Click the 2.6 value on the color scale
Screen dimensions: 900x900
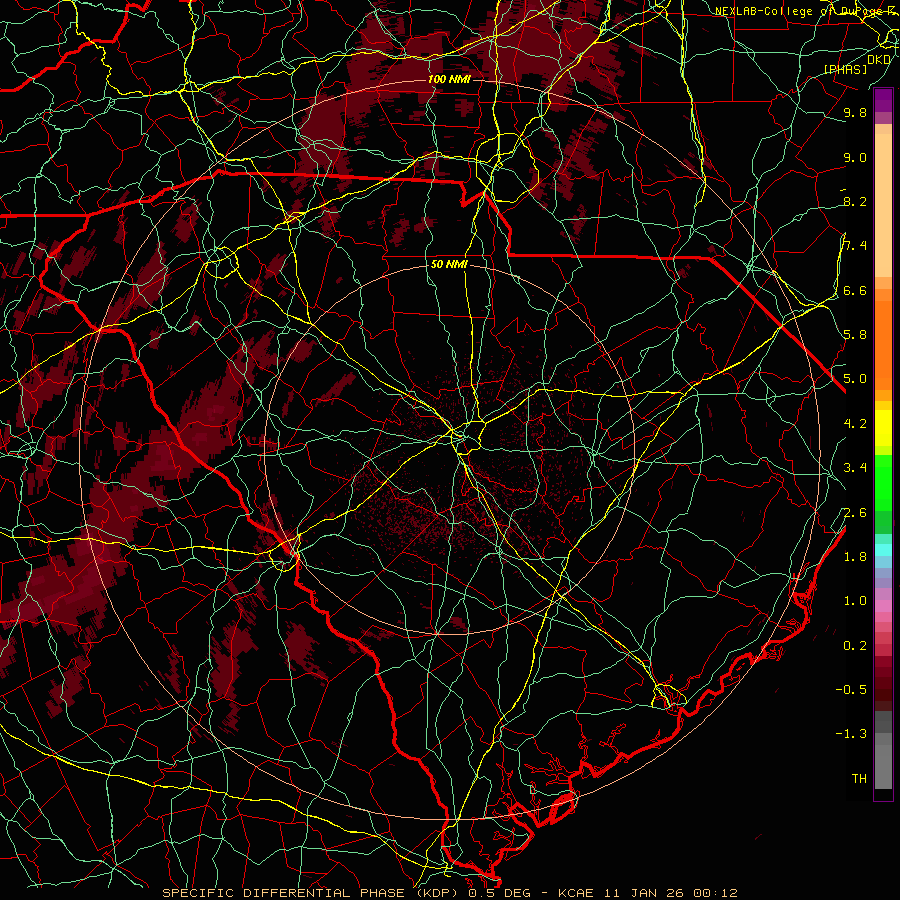(x=855, y=513)
